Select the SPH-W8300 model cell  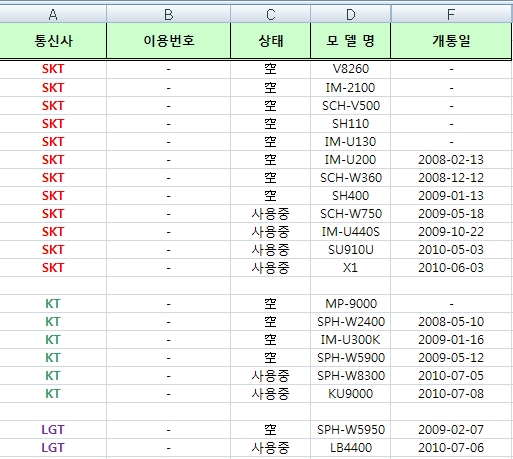(x=350, y=375)
